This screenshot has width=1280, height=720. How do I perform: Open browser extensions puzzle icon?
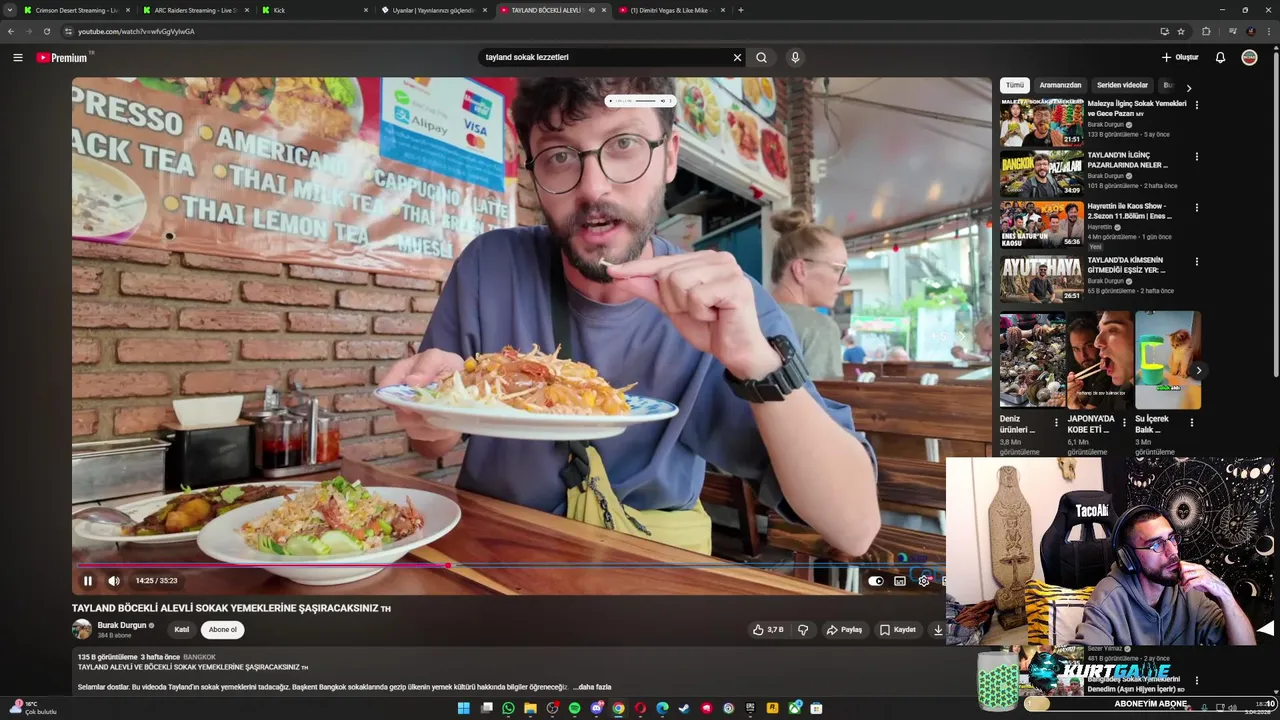click(1206, 31)
